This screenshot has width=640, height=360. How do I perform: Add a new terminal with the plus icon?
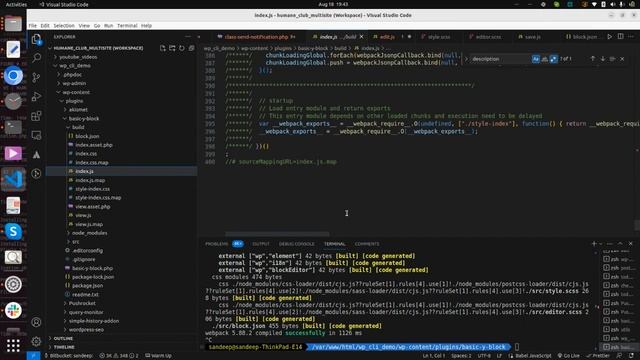(x=594, y=244)
